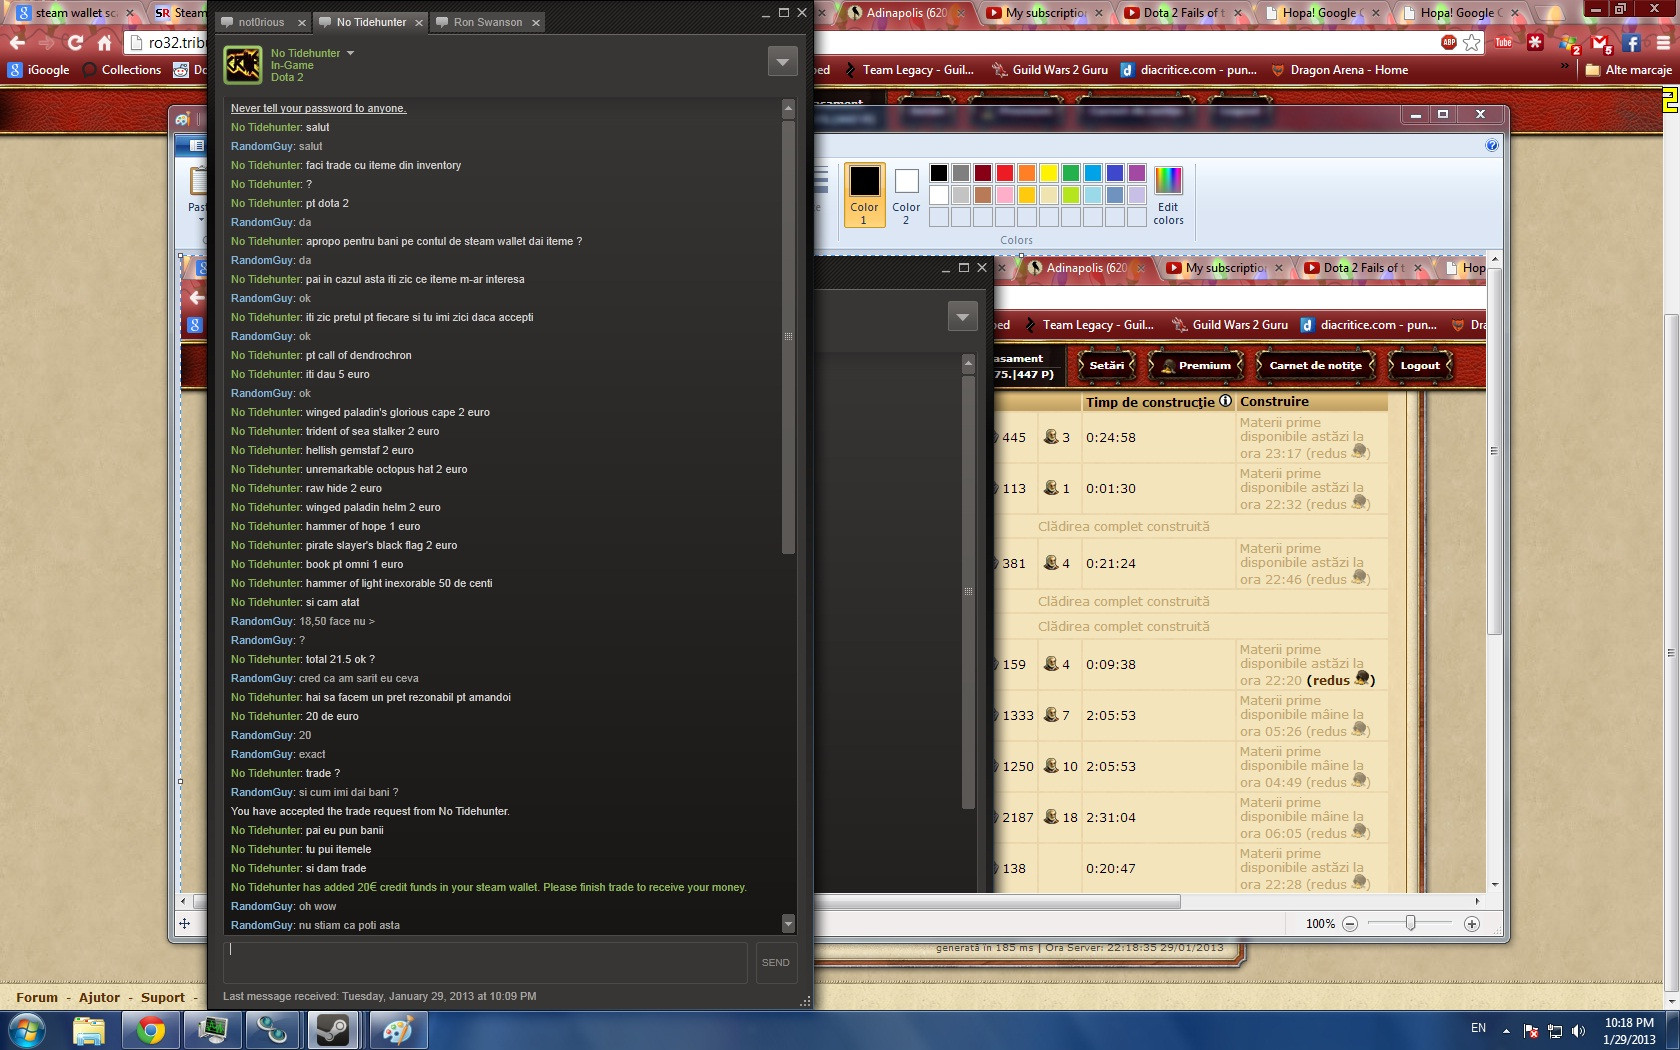This screenshot has width=1680, height=1050.
Task: Open the Adinapolis browser tab
Action: point(905,13)
